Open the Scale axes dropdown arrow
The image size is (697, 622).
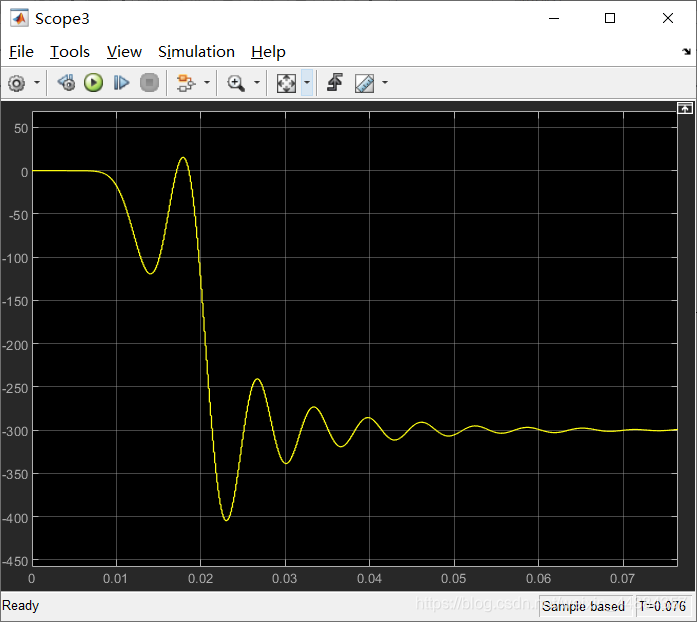point(307,83)
